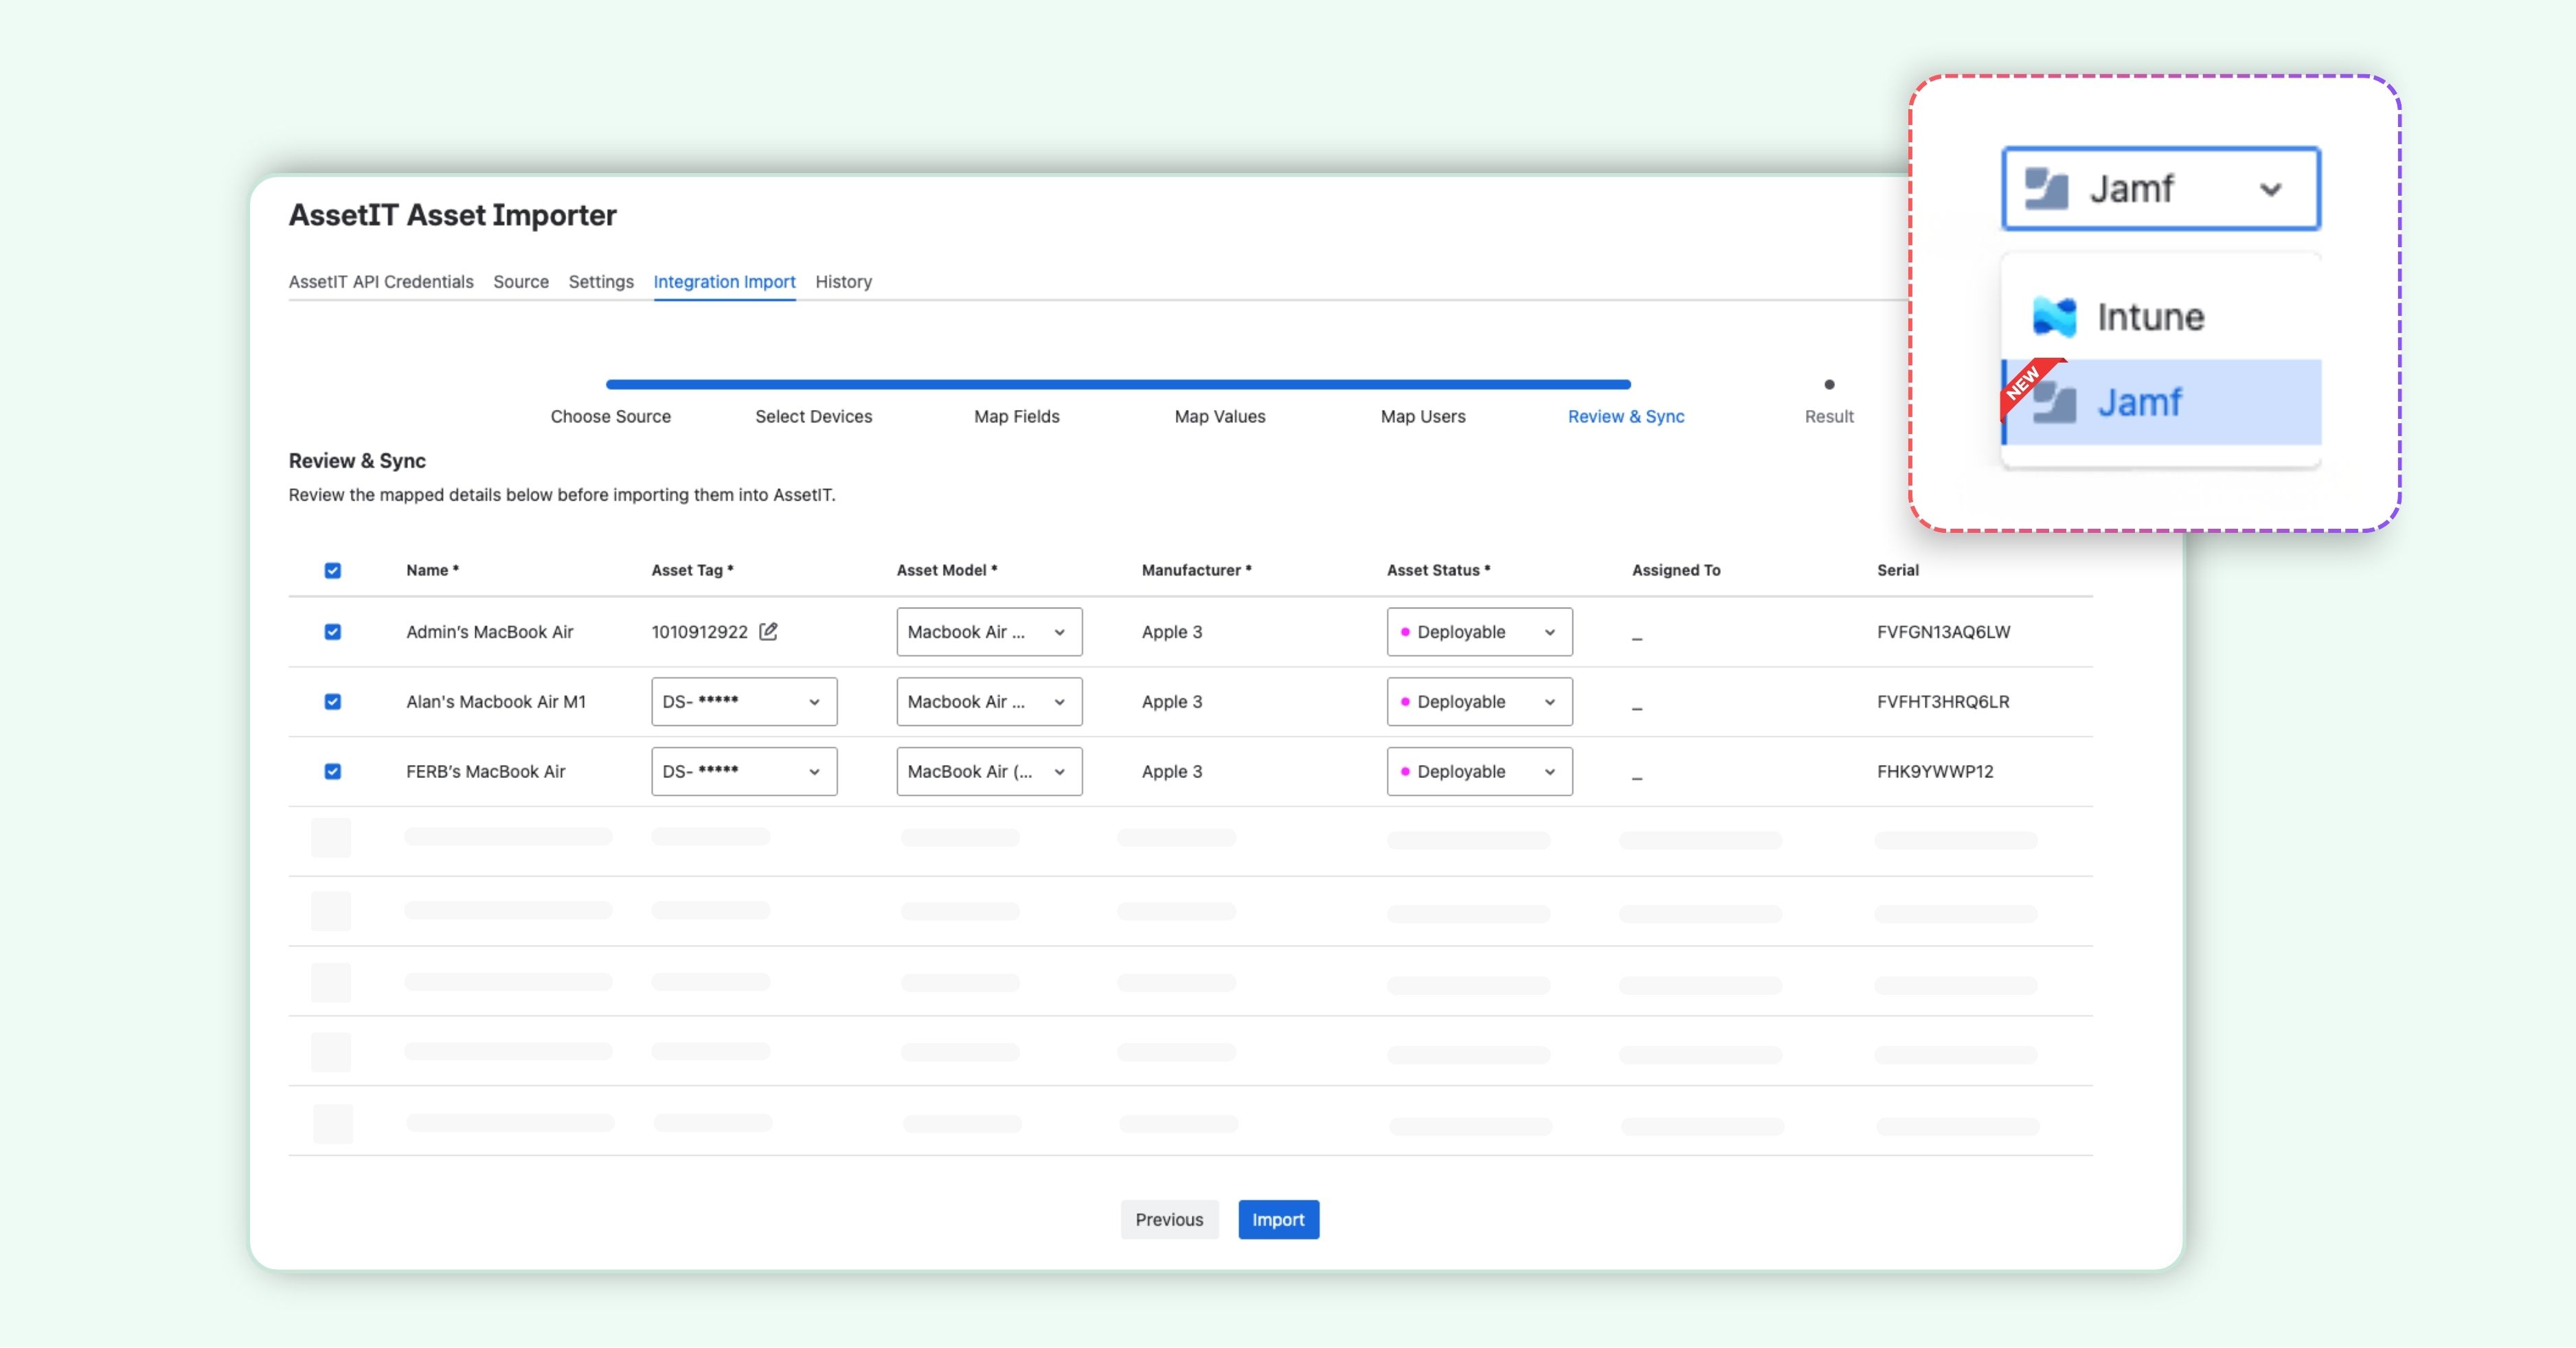This screenshot has width=2576, height=1348.
Task: View the History tab
Action: [843, 282]
